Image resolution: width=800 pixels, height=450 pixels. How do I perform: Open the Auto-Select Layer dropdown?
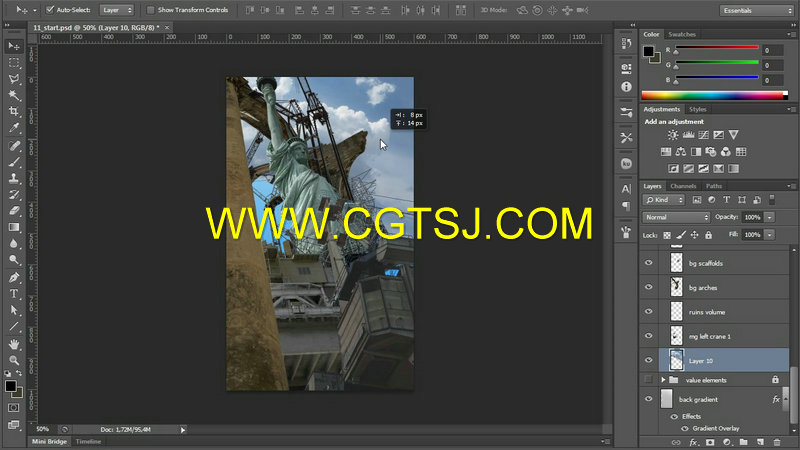[x=116, y=10]
